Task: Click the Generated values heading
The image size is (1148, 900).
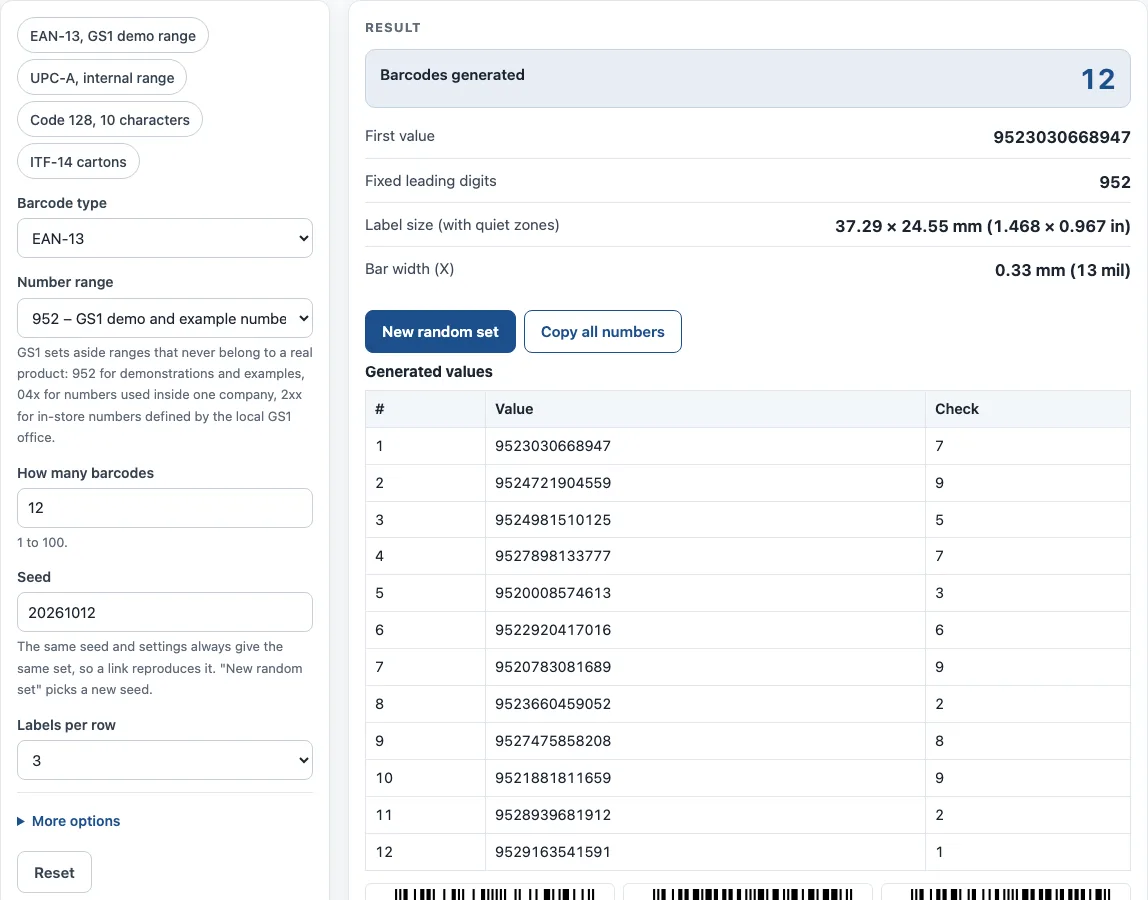Action: pyautogui.click(x=428, y=371)
